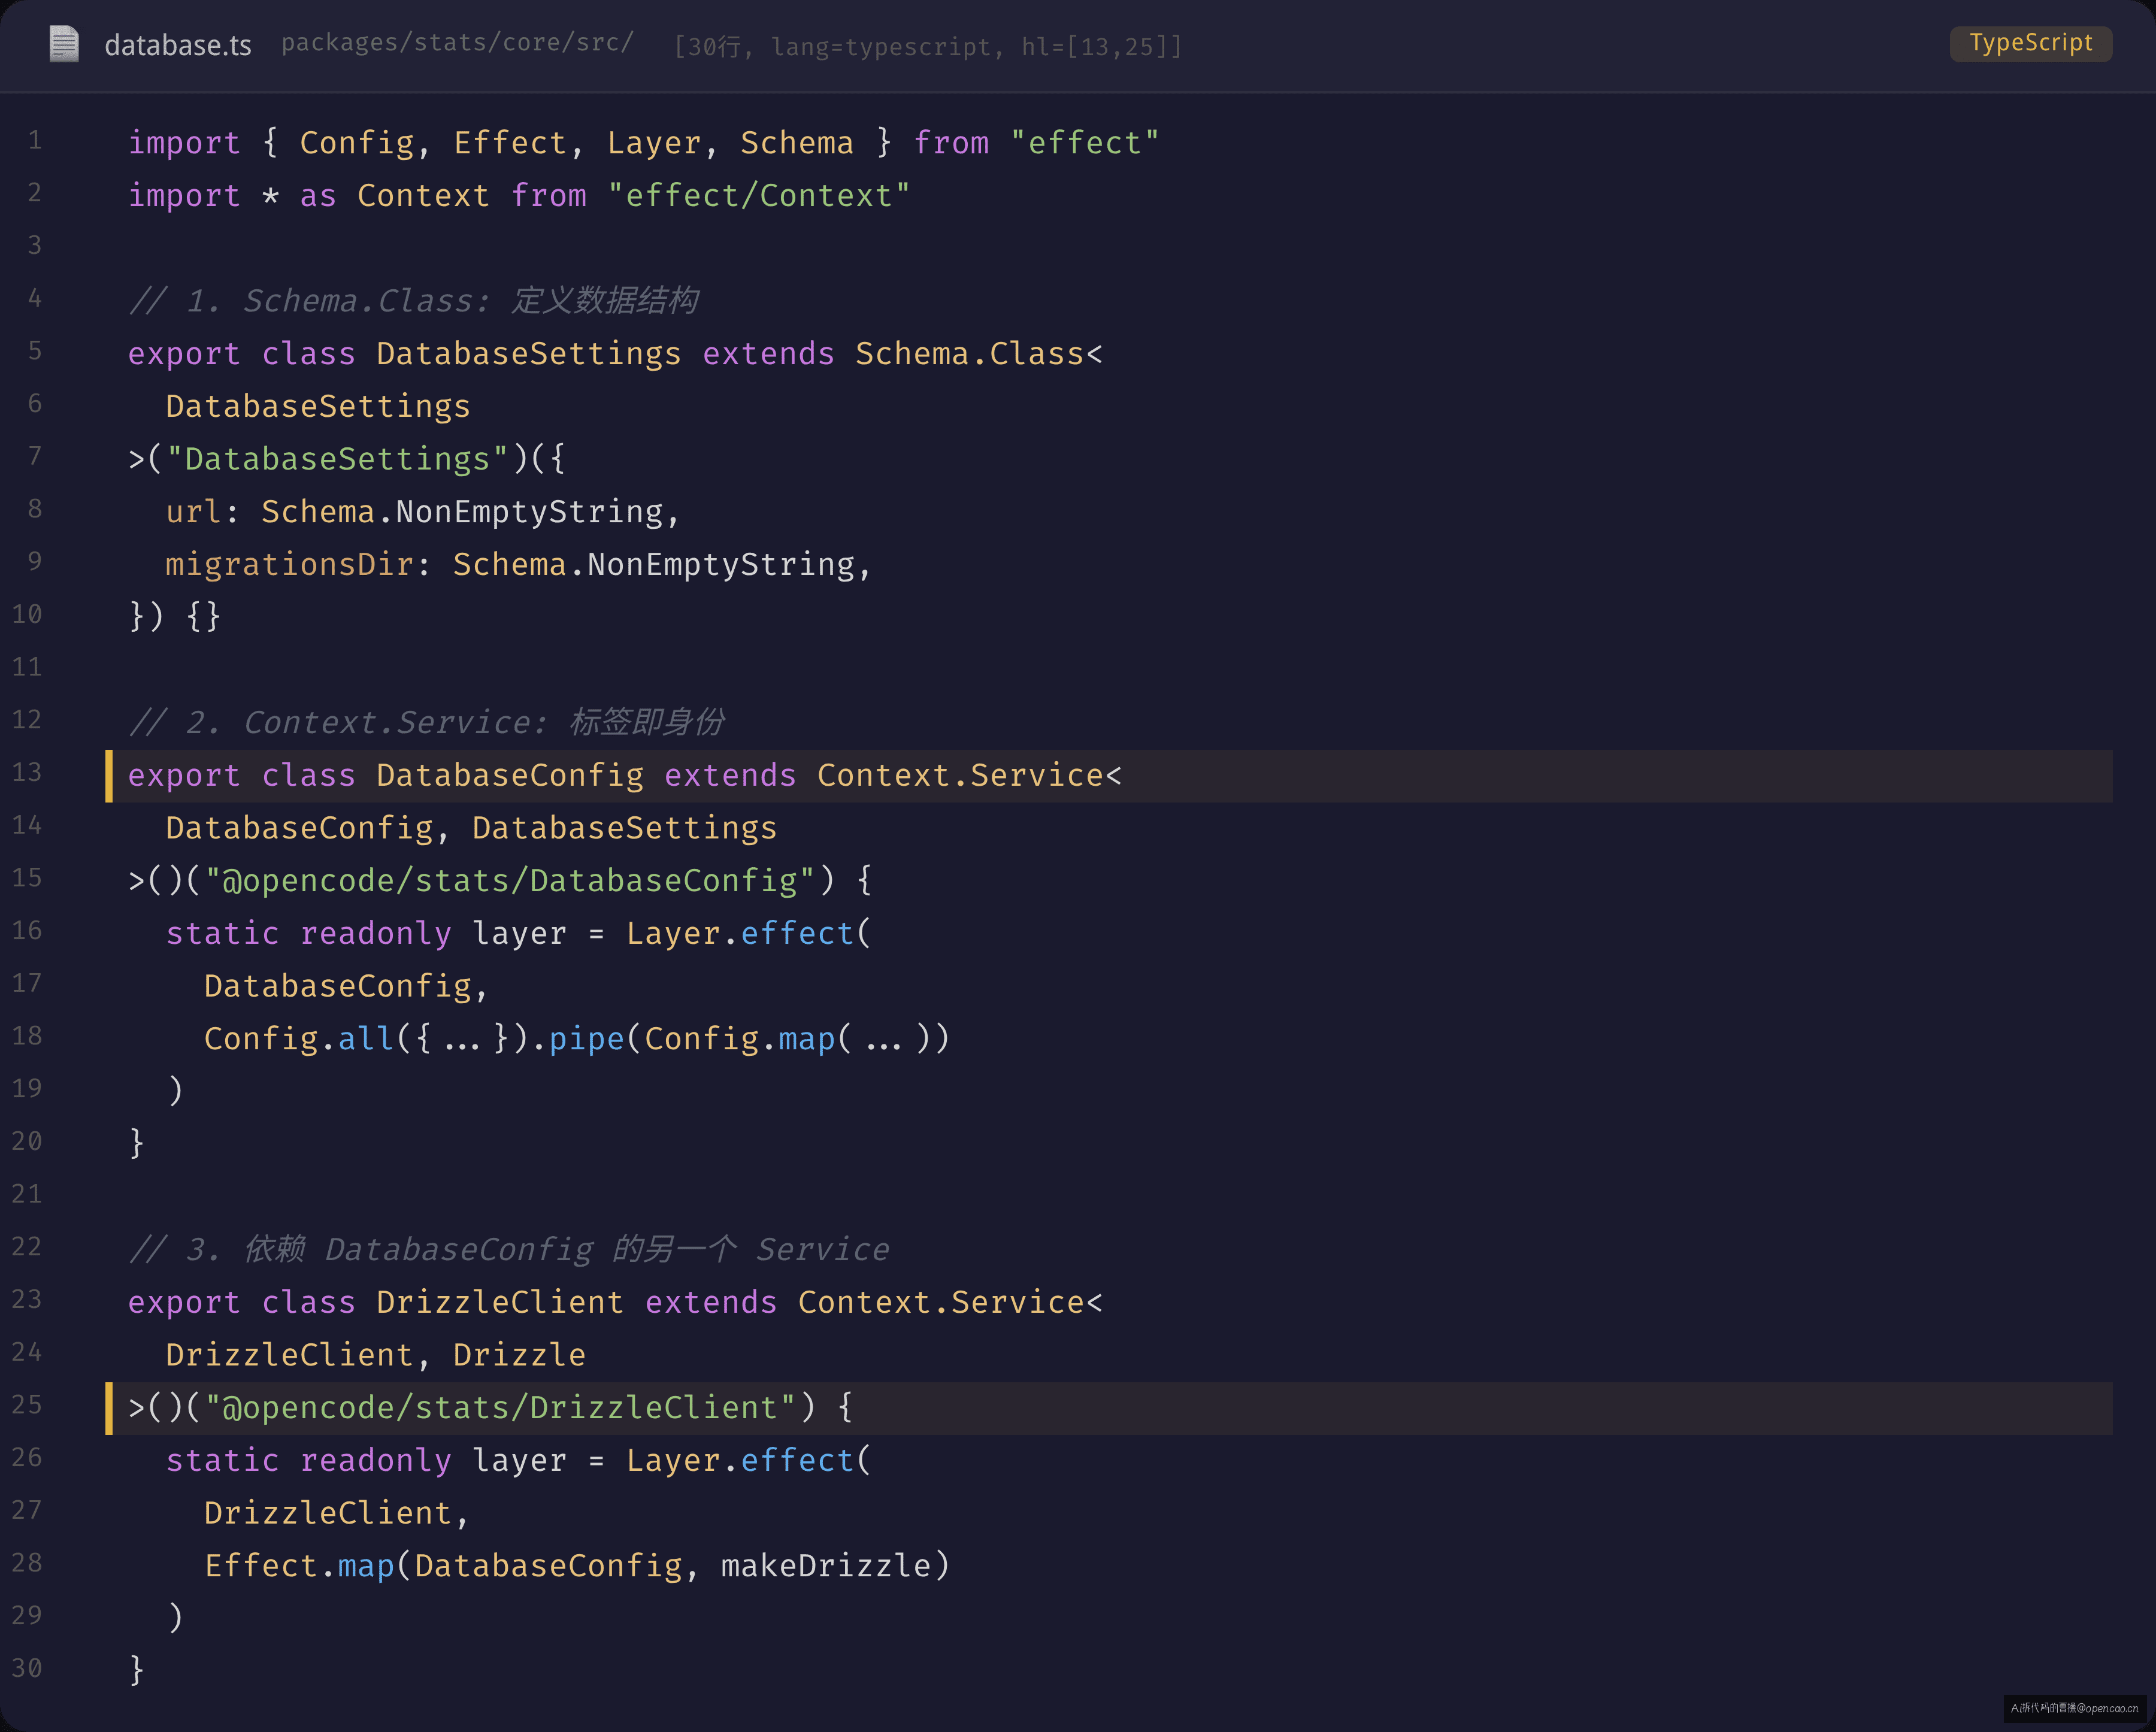Click the "effect" string on line 1
Image resolution: width=2156 pixels, height=1732 pixels.
pyautogui.click(x=1084, y=143)
